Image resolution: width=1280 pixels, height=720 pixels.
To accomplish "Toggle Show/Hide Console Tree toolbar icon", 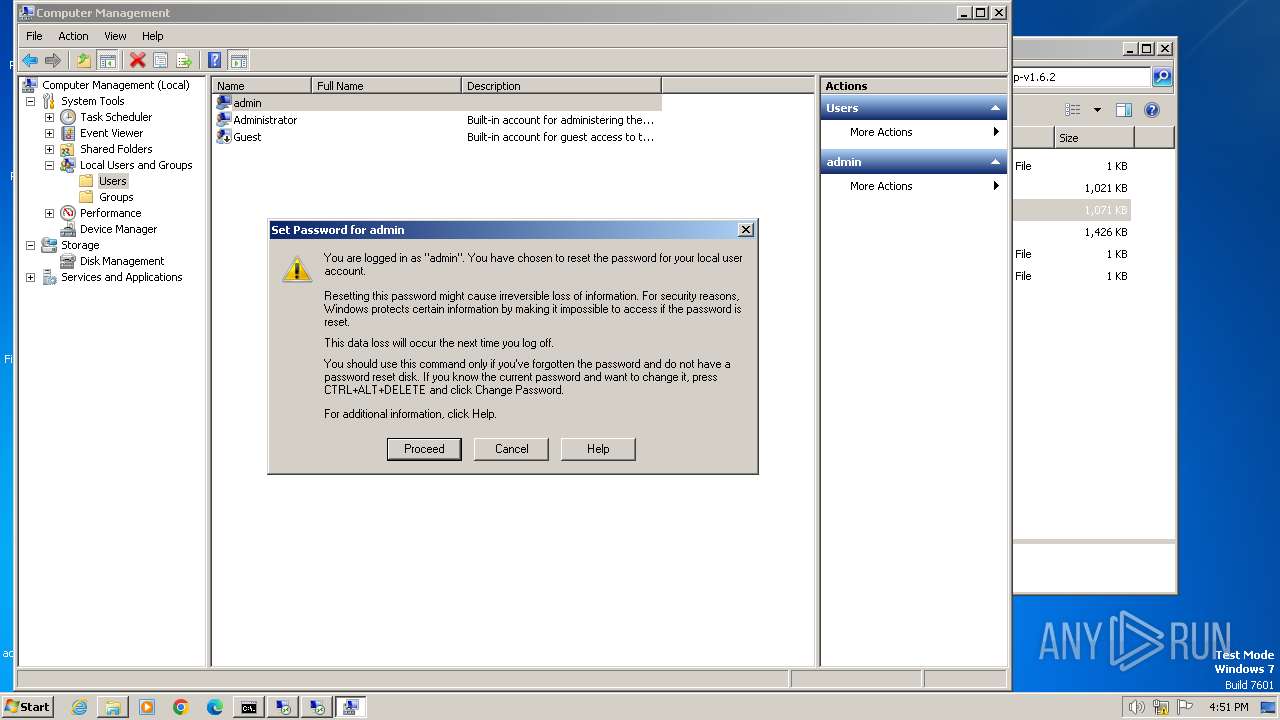I will (107, 61).
